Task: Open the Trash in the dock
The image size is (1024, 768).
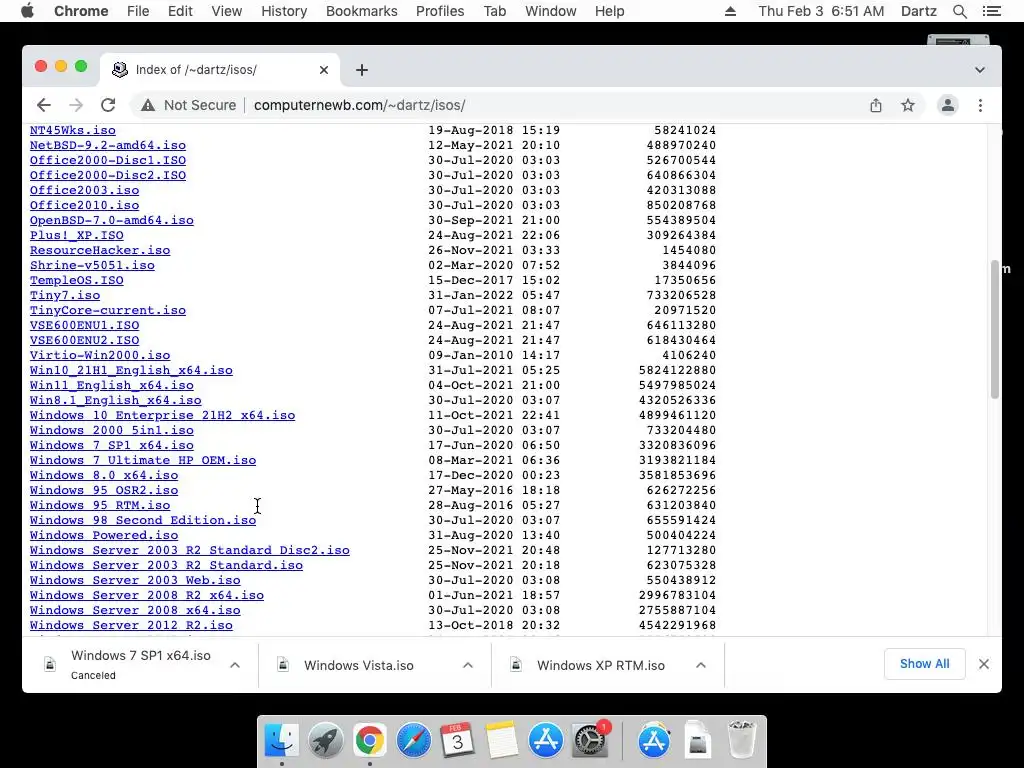Action: click(x=742, y=740)
